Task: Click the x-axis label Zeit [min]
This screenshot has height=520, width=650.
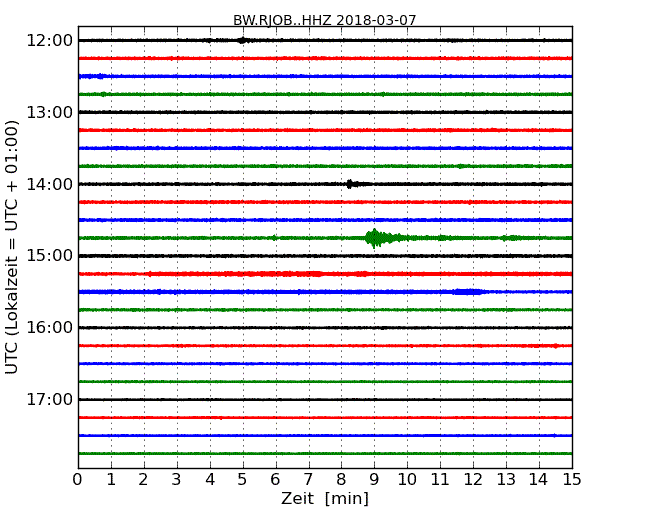Action: tap(325, 498)
